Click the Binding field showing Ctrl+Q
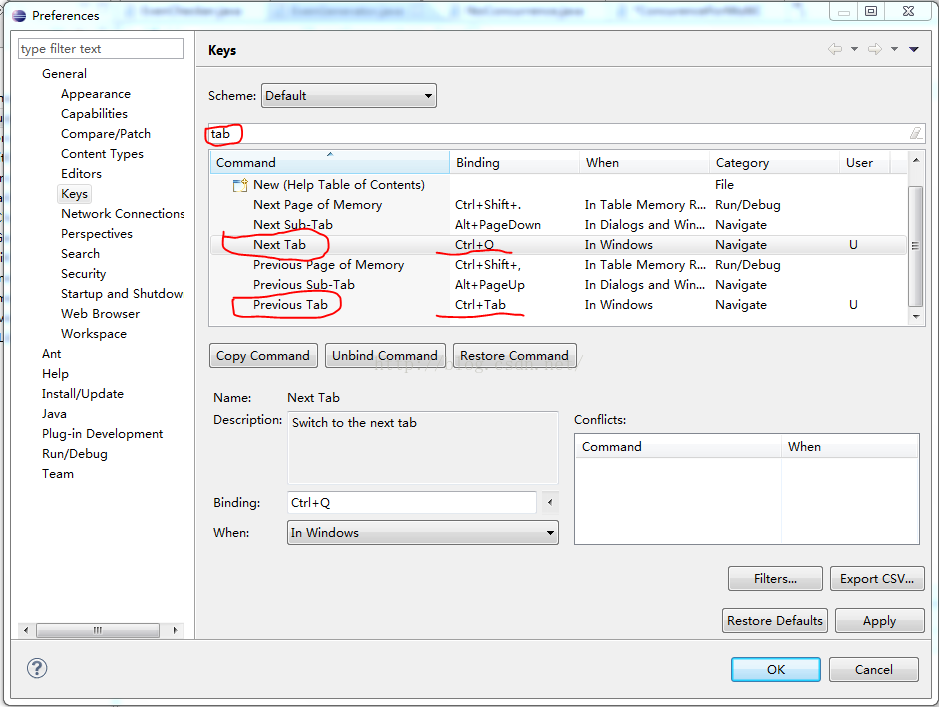 (x=412, y=502)
